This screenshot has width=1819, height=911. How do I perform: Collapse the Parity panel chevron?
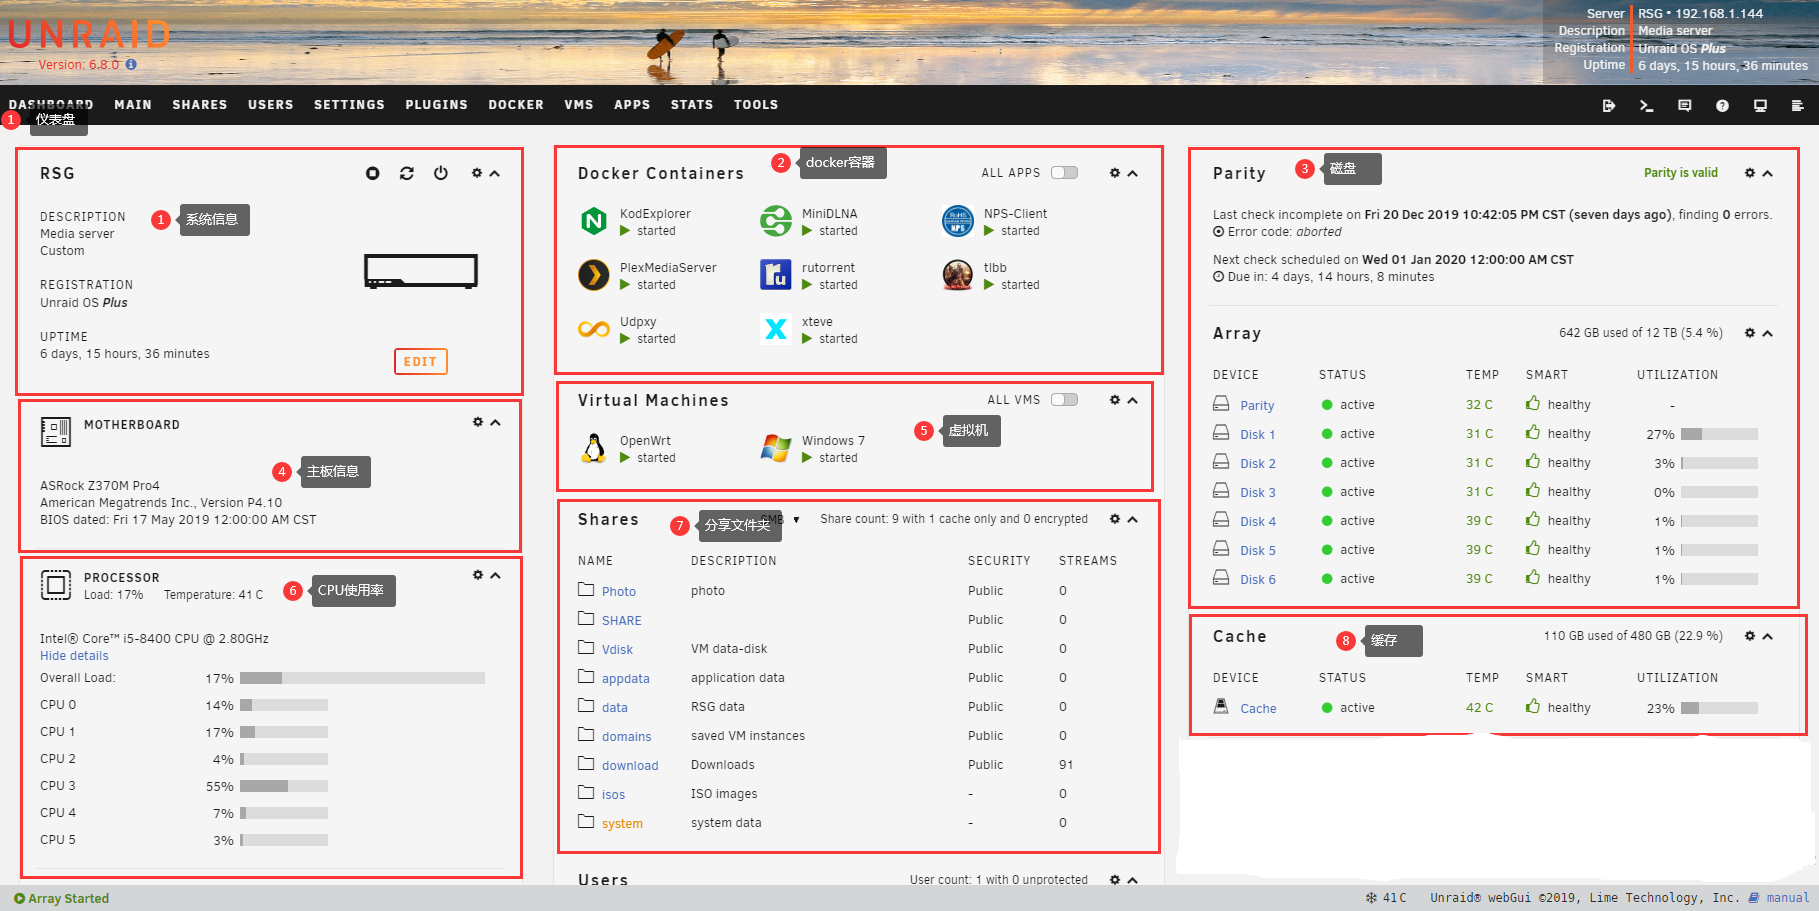(x=1767, y=173)
